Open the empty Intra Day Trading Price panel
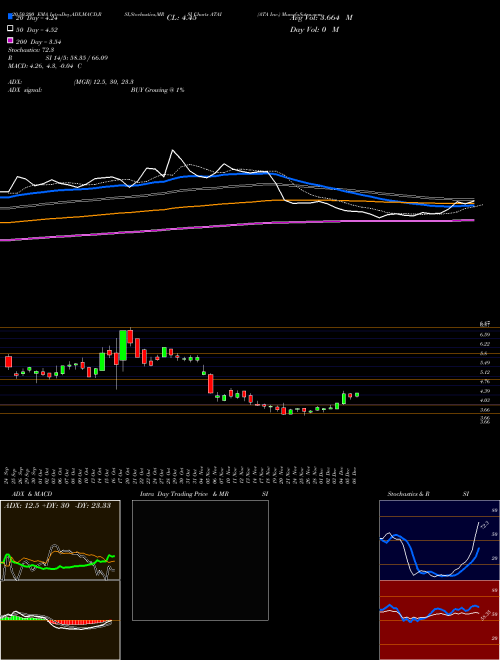The image size is (500, 660). [200, 560]
